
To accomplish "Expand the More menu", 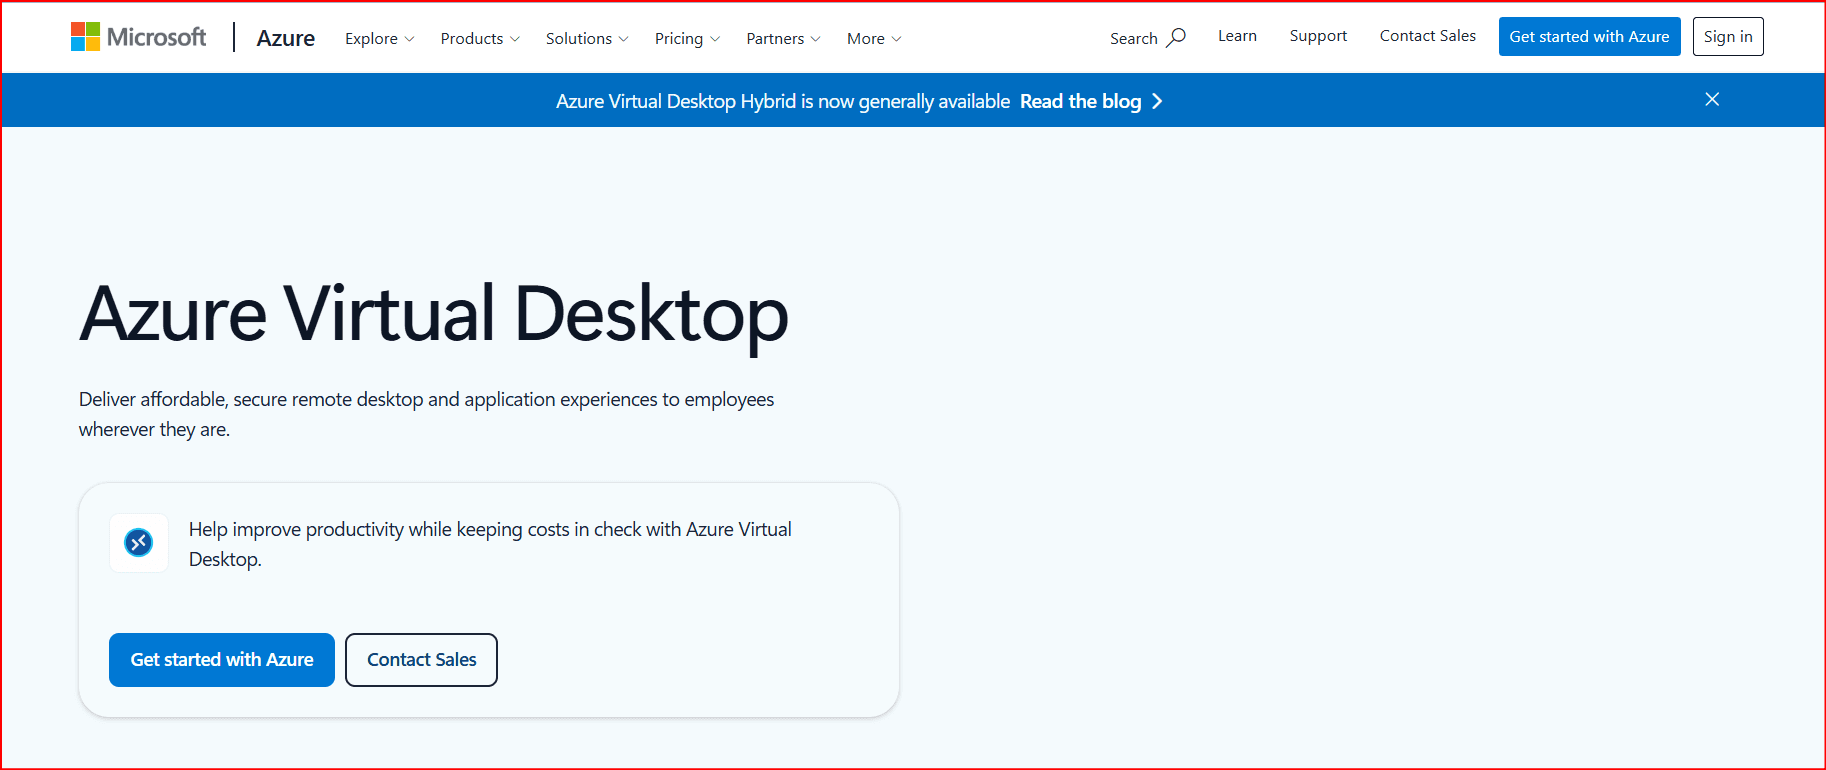I will (x=874, y=39).
